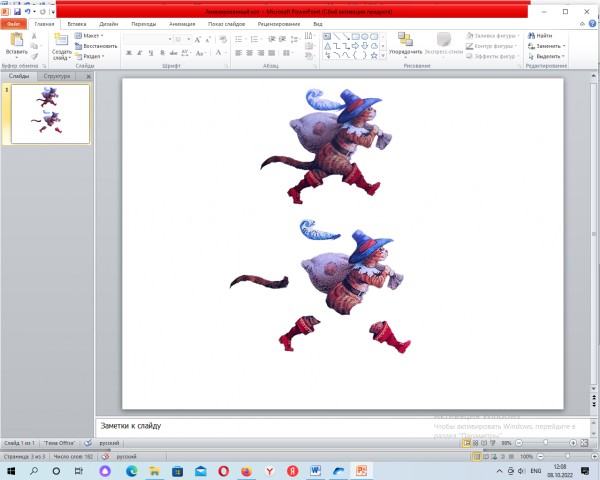The width and height of the screenshot is (600, 480).
Task: Toggle Align Text Right
Action: click(x=261, y=53)
